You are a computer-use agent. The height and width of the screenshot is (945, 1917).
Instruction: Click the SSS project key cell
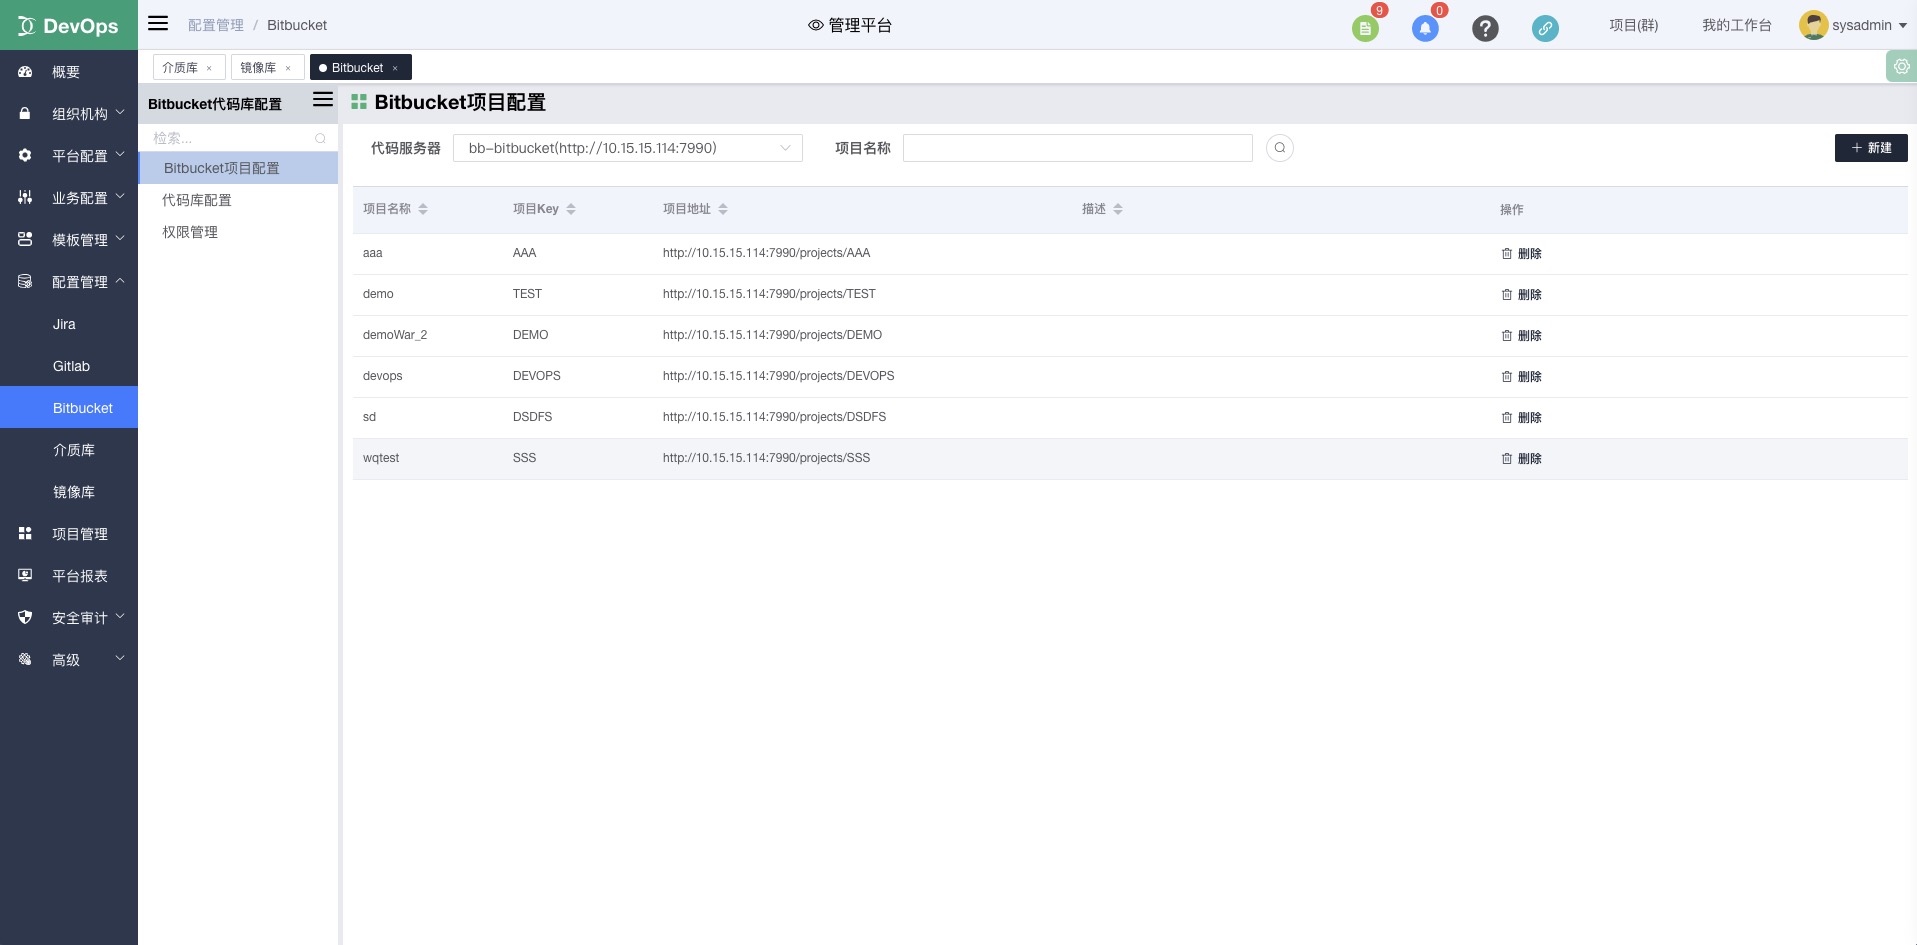pos(524,458)
